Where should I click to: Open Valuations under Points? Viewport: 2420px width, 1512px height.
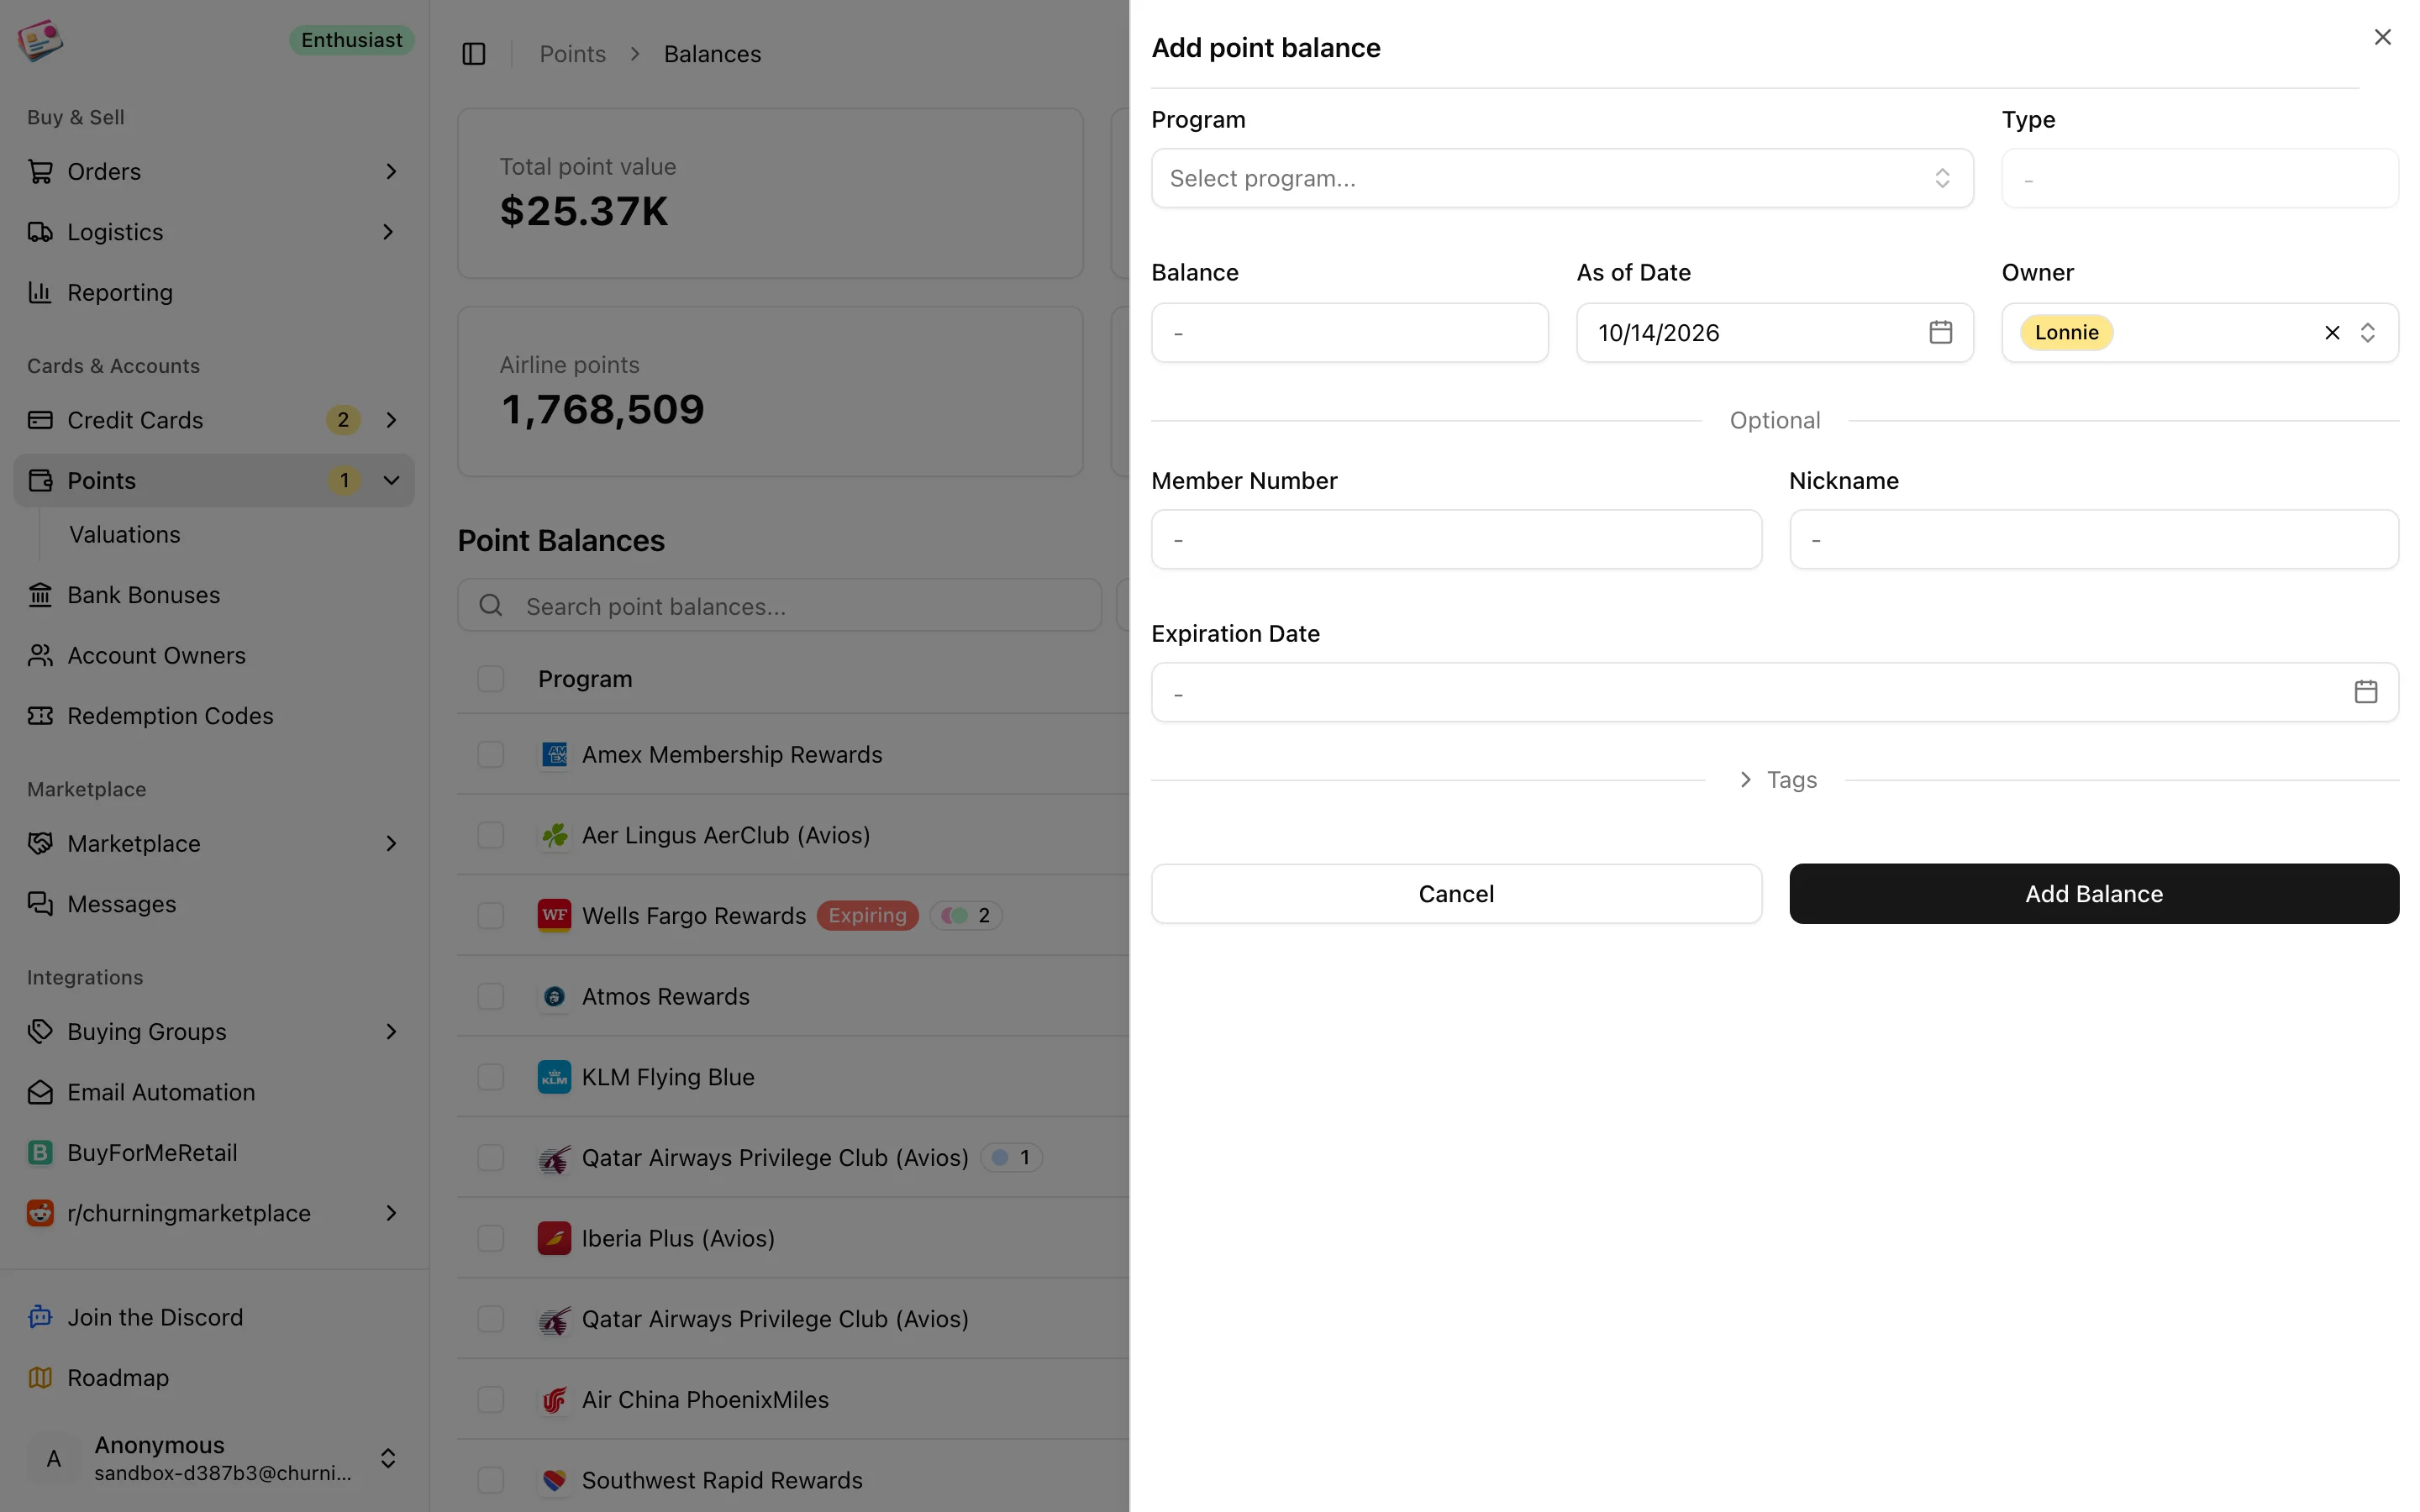(x=125, y=535)
